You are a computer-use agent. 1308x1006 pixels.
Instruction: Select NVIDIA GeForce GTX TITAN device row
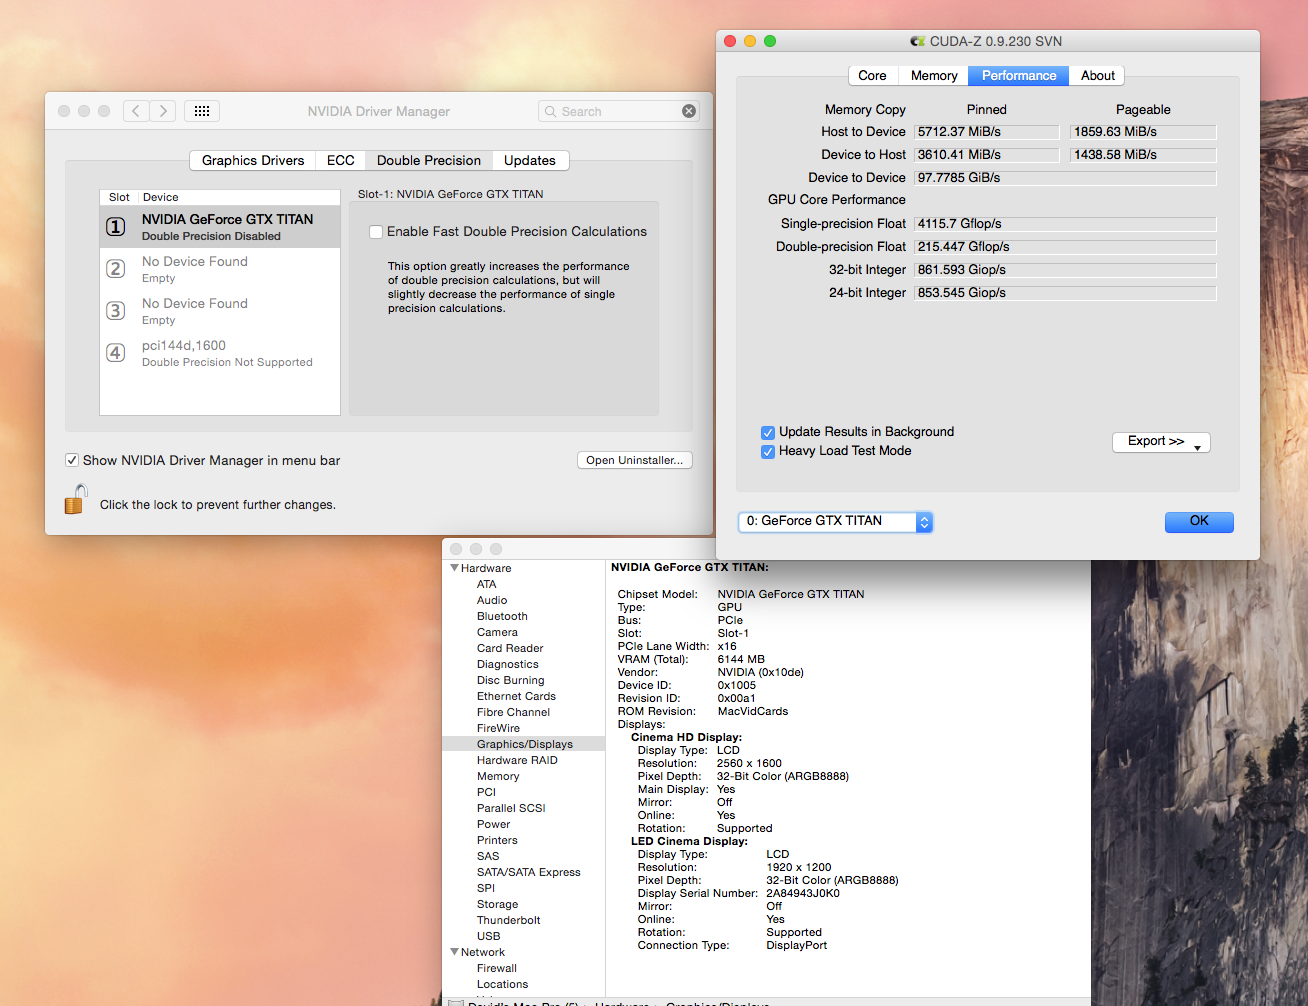(x=220, y=227)
